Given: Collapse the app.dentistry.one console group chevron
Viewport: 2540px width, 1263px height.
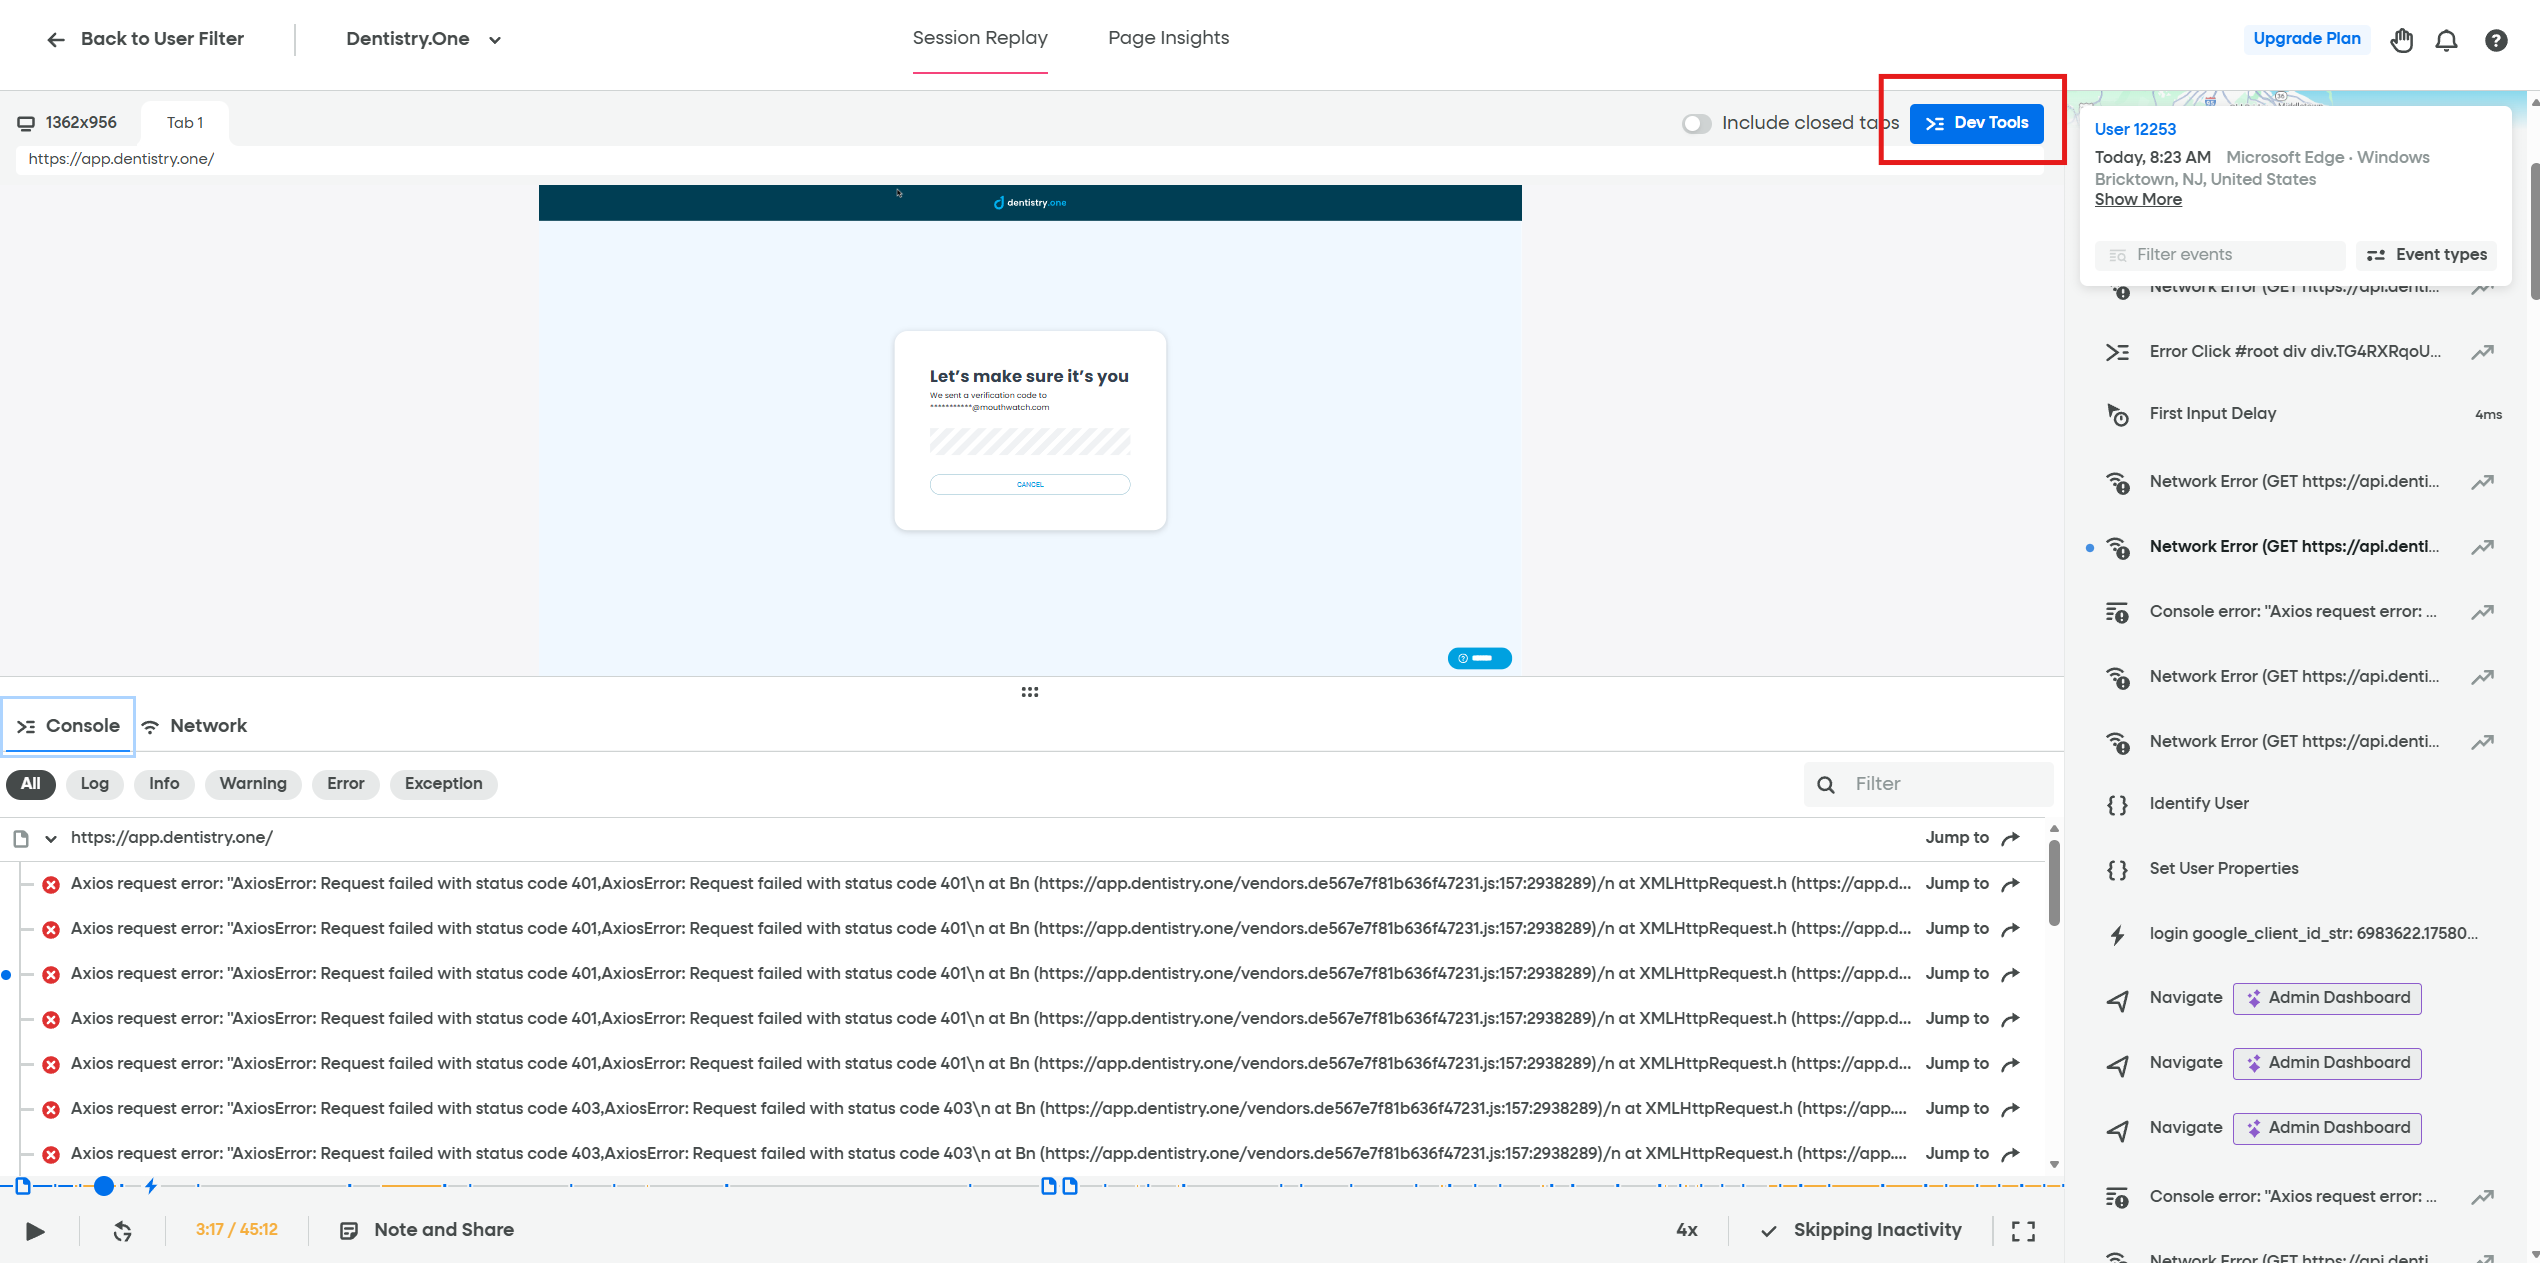Looking at the screenshot, I should click(x=52, y=838).
